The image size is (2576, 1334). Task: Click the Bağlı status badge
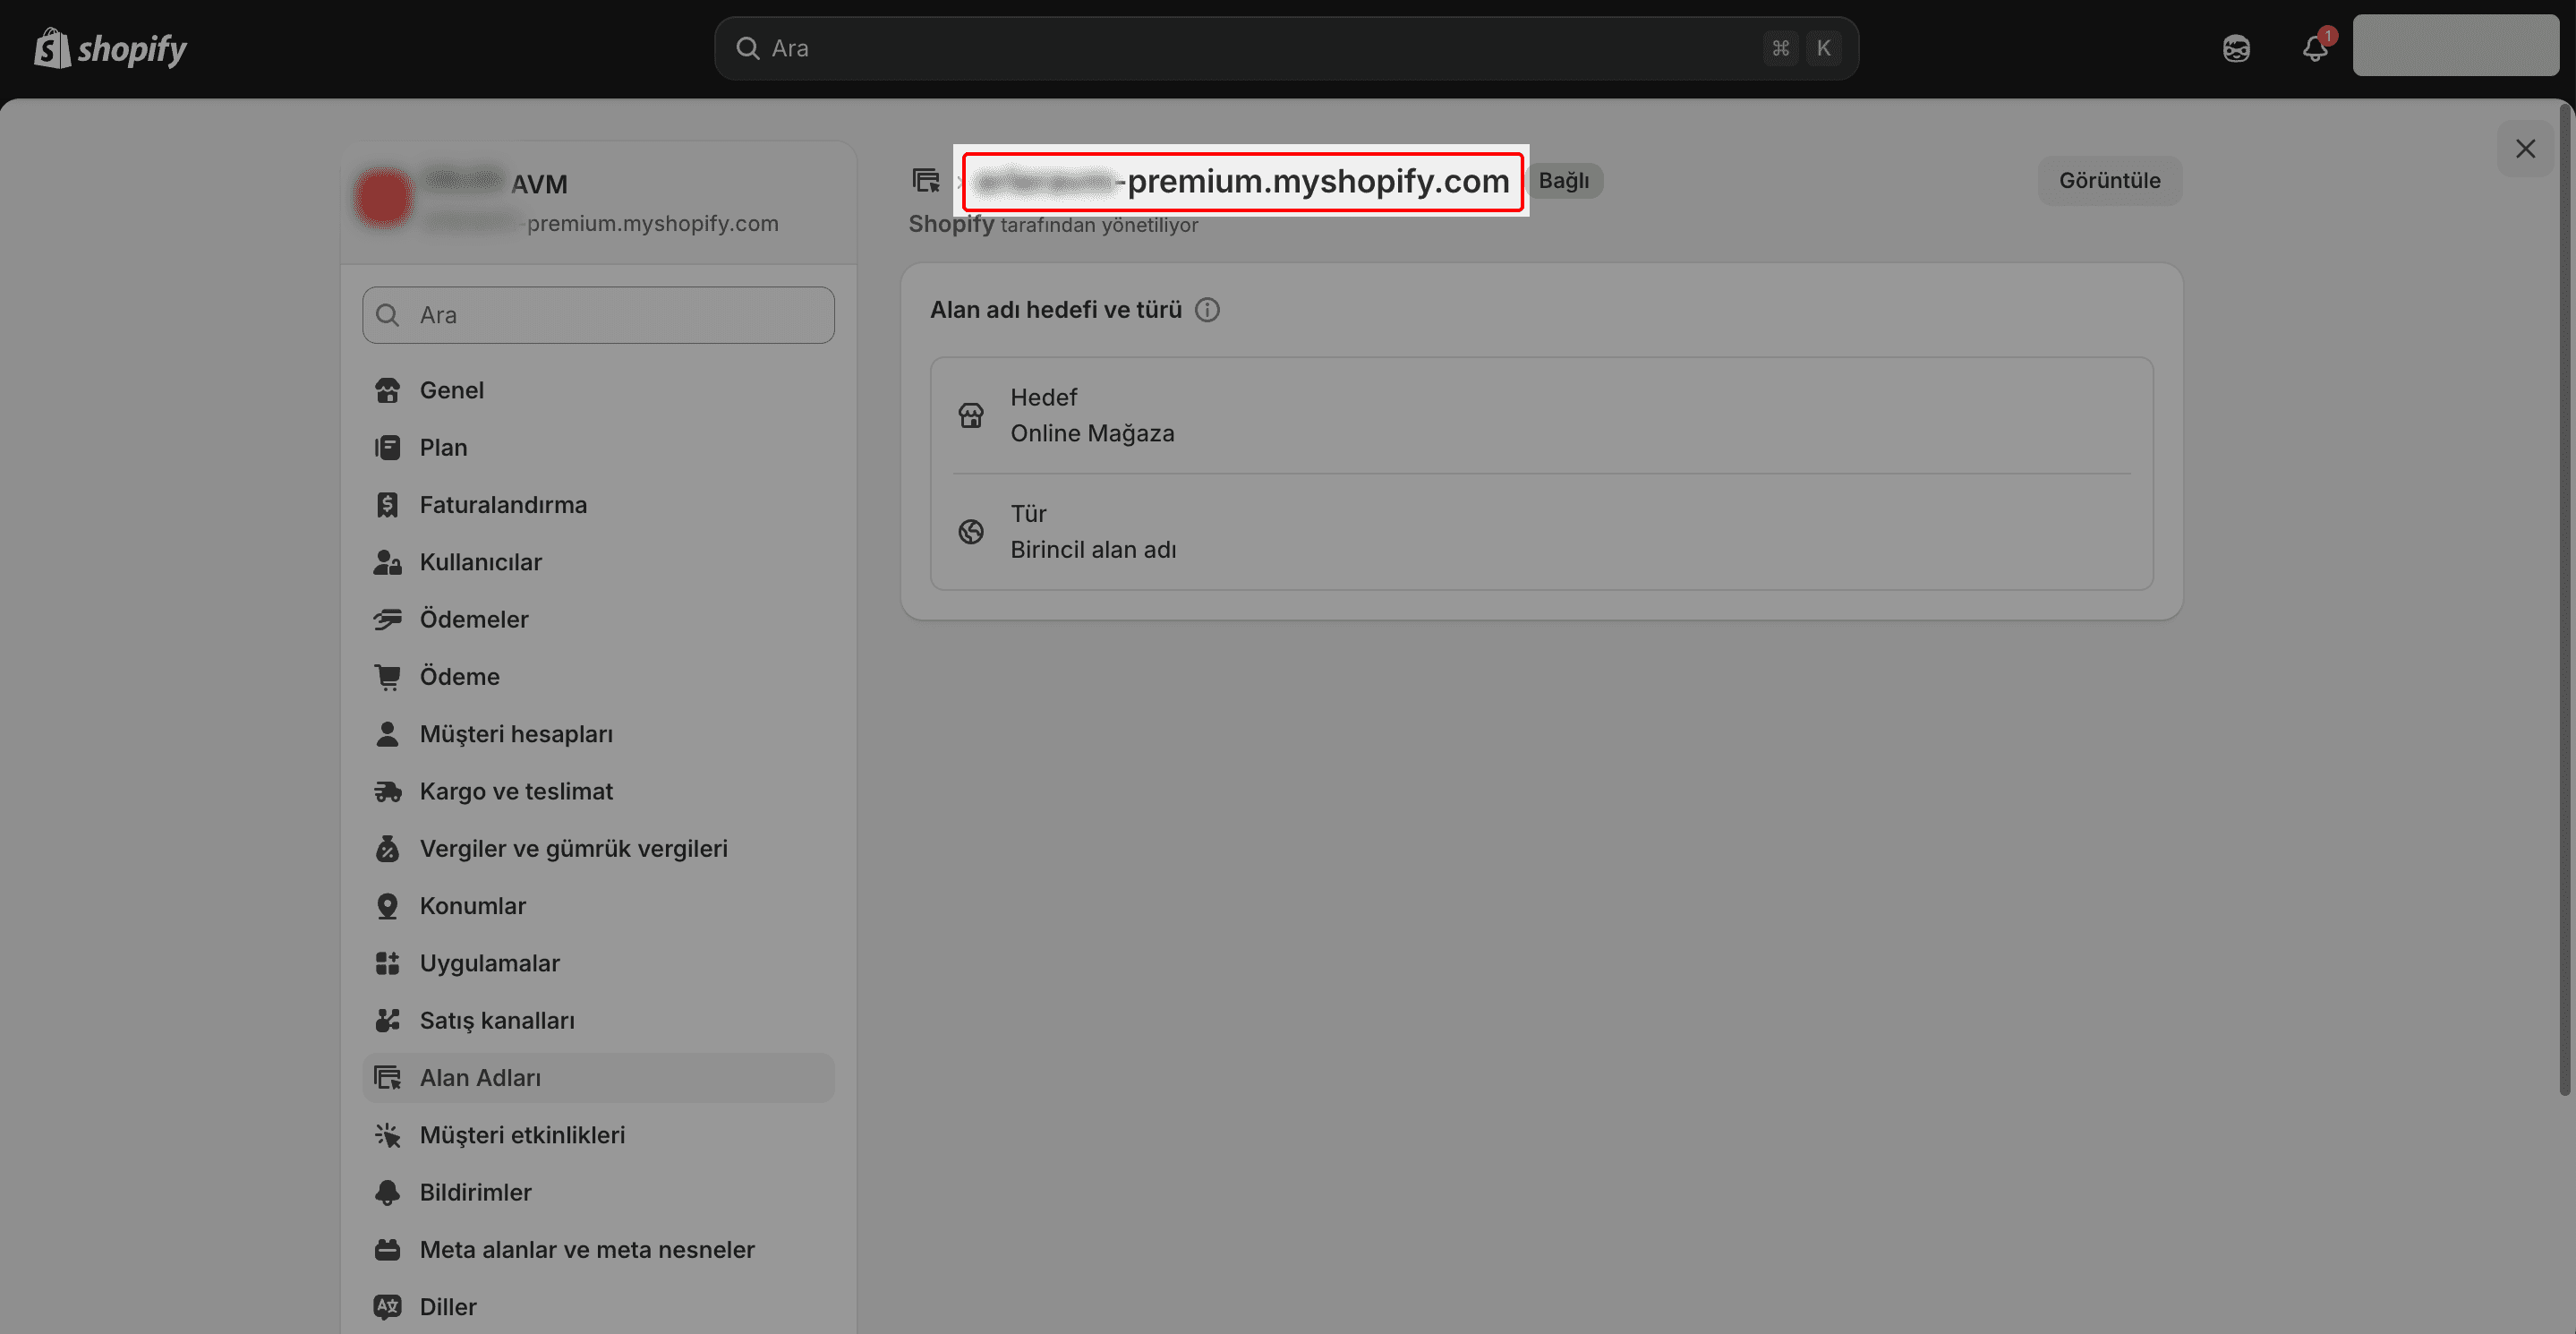tap(1564, 181)
